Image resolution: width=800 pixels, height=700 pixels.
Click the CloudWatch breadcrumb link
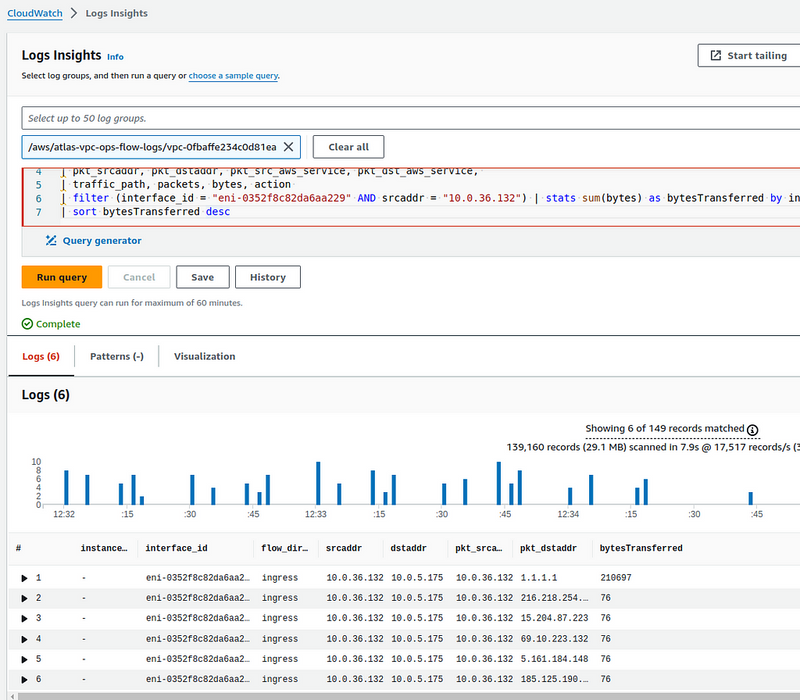[35, 14]
